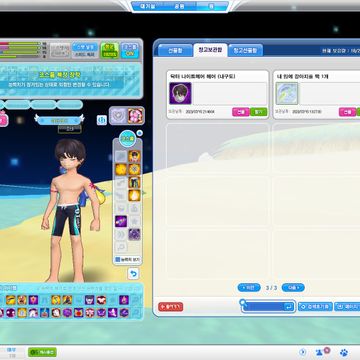Image resolution: width=360 pixels, height=360 pixels.
Task: Click the round cyan button atop the equipment panel
Action: coord(127,138)
